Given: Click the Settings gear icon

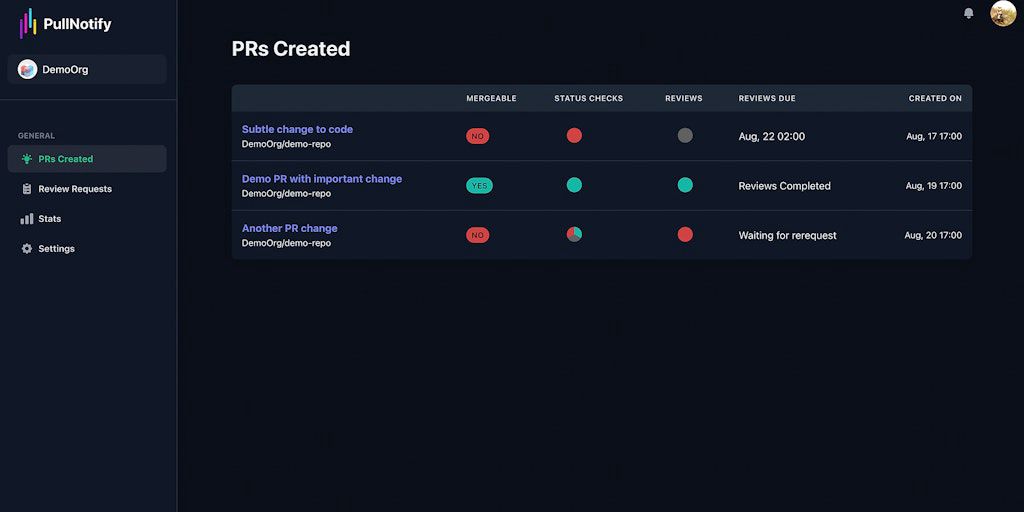Looking at the screenshot, I should 27,249.
